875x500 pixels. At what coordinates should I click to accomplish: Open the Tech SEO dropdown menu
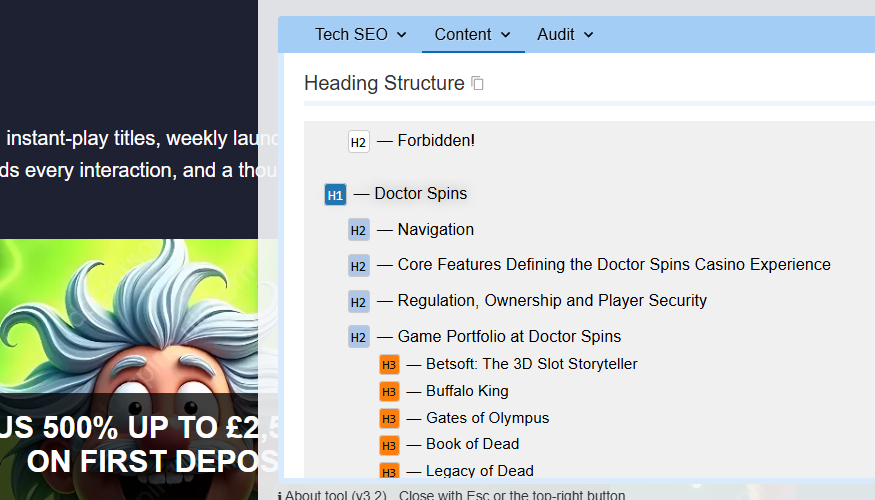coord(361,35)
